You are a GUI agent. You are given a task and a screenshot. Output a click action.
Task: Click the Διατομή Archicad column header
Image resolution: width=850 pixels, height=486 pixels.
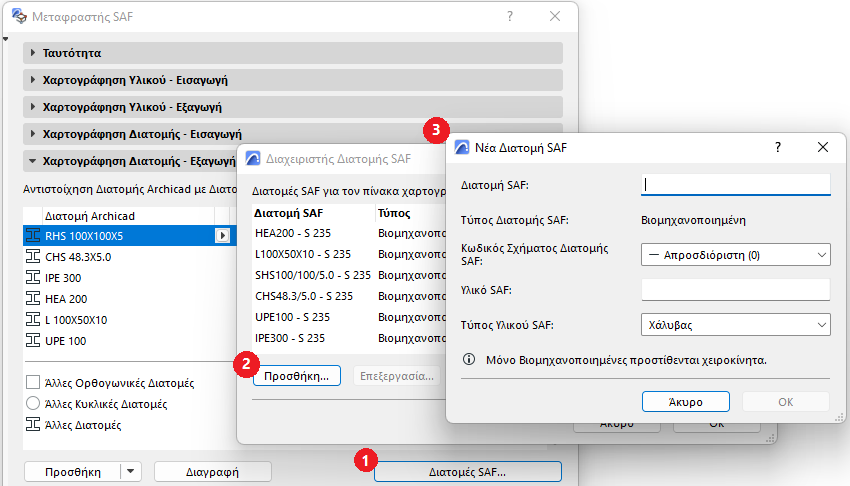pyautogui.click(x=128, y=216)
